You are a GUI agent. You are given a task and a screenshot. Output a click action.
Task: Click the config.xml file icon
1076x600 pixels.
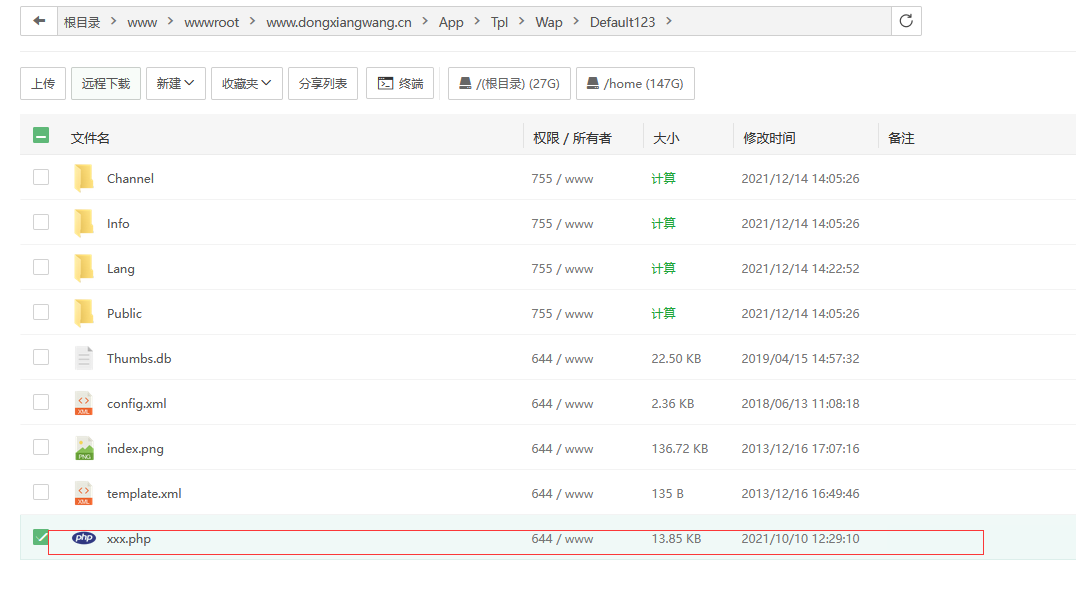point(84,403)
